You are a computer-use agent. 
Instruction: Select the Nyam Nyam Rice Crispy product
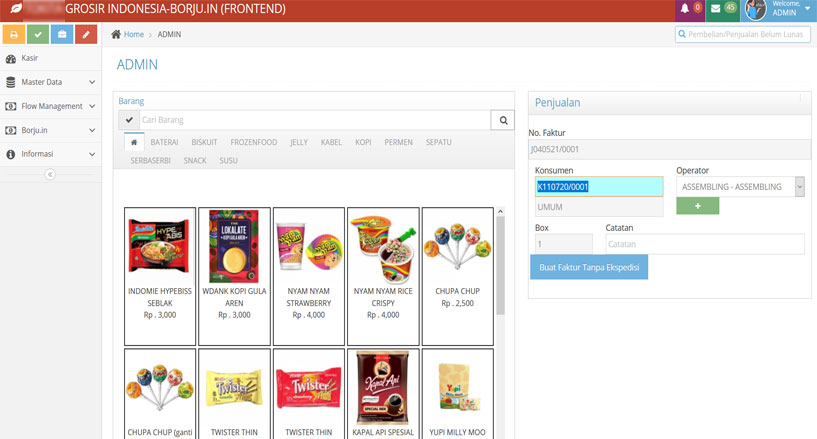[383, 277]
